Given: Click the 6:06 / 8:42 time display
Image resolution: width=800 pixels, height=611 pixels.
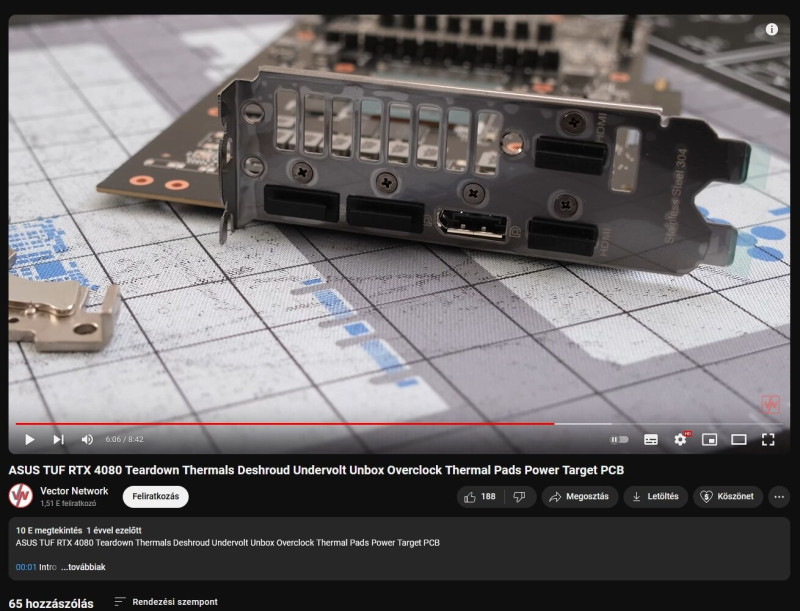Looking at the screenshot, I should 124,439.
